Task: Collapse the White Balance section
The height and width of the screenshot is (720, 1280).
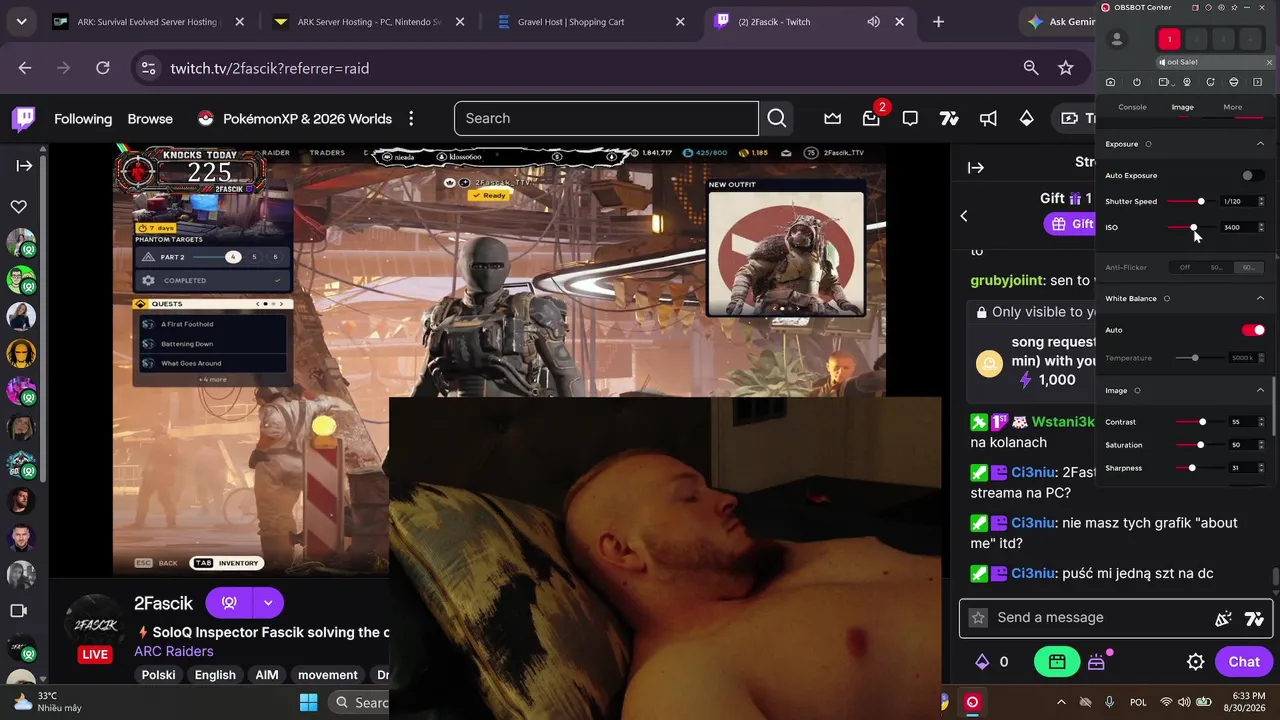Action: coord(1260,298)
